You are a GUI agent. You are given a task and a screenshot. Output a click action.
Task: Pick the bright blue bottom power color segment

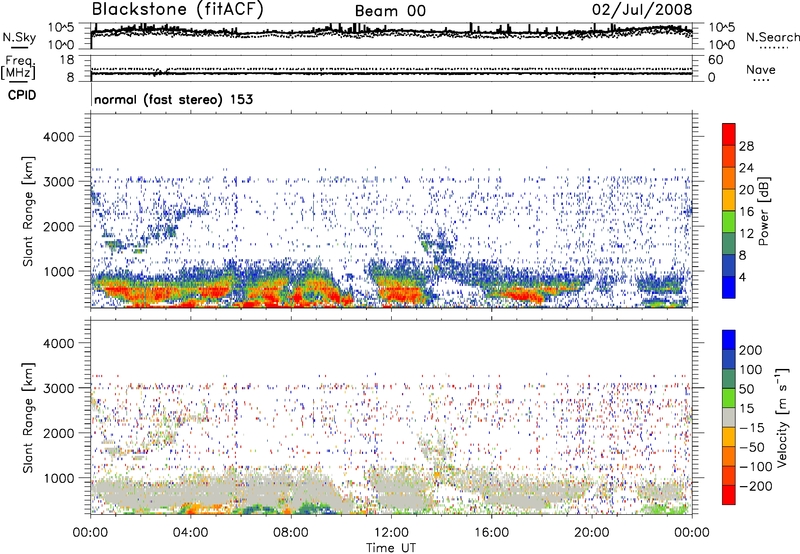point(729,288)
